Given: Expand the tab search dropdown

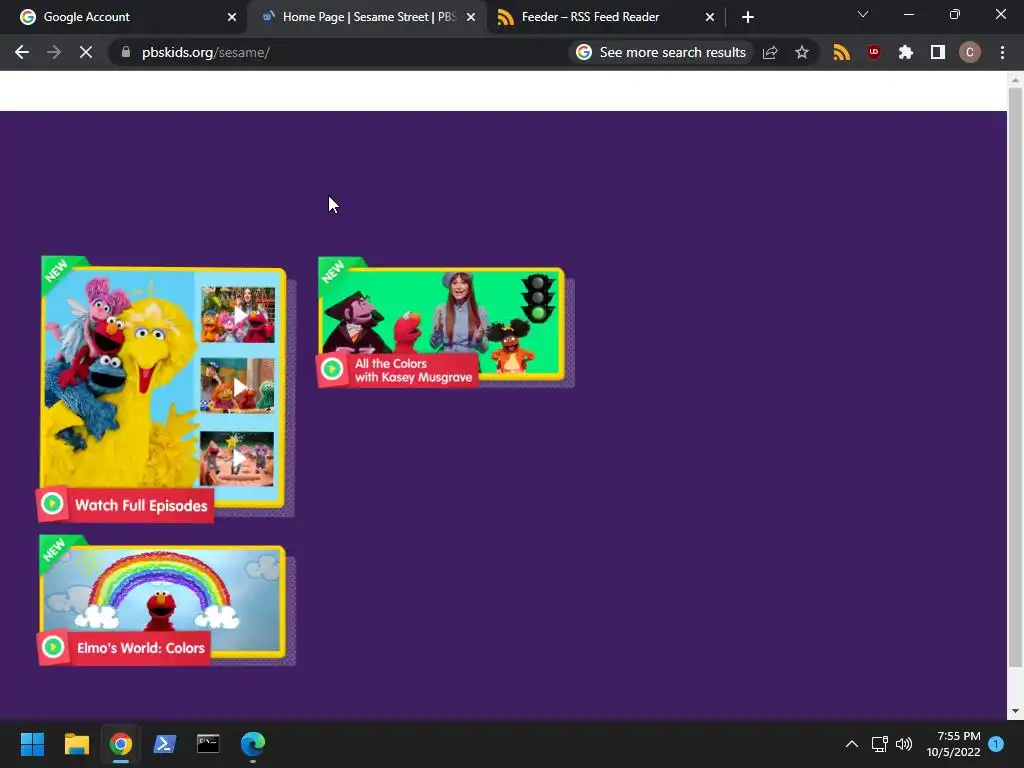Looking at the screenshot, I should pyautogui.click(x=863, y=14).
